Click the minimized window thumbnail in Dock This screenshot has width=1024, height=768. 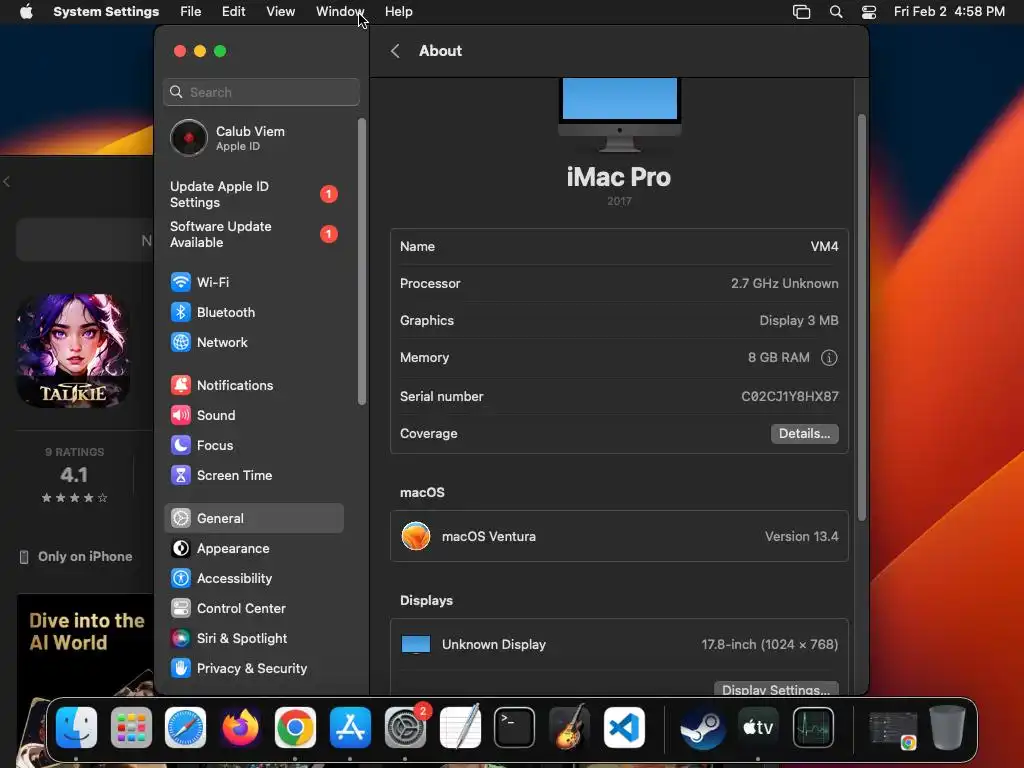893,729
